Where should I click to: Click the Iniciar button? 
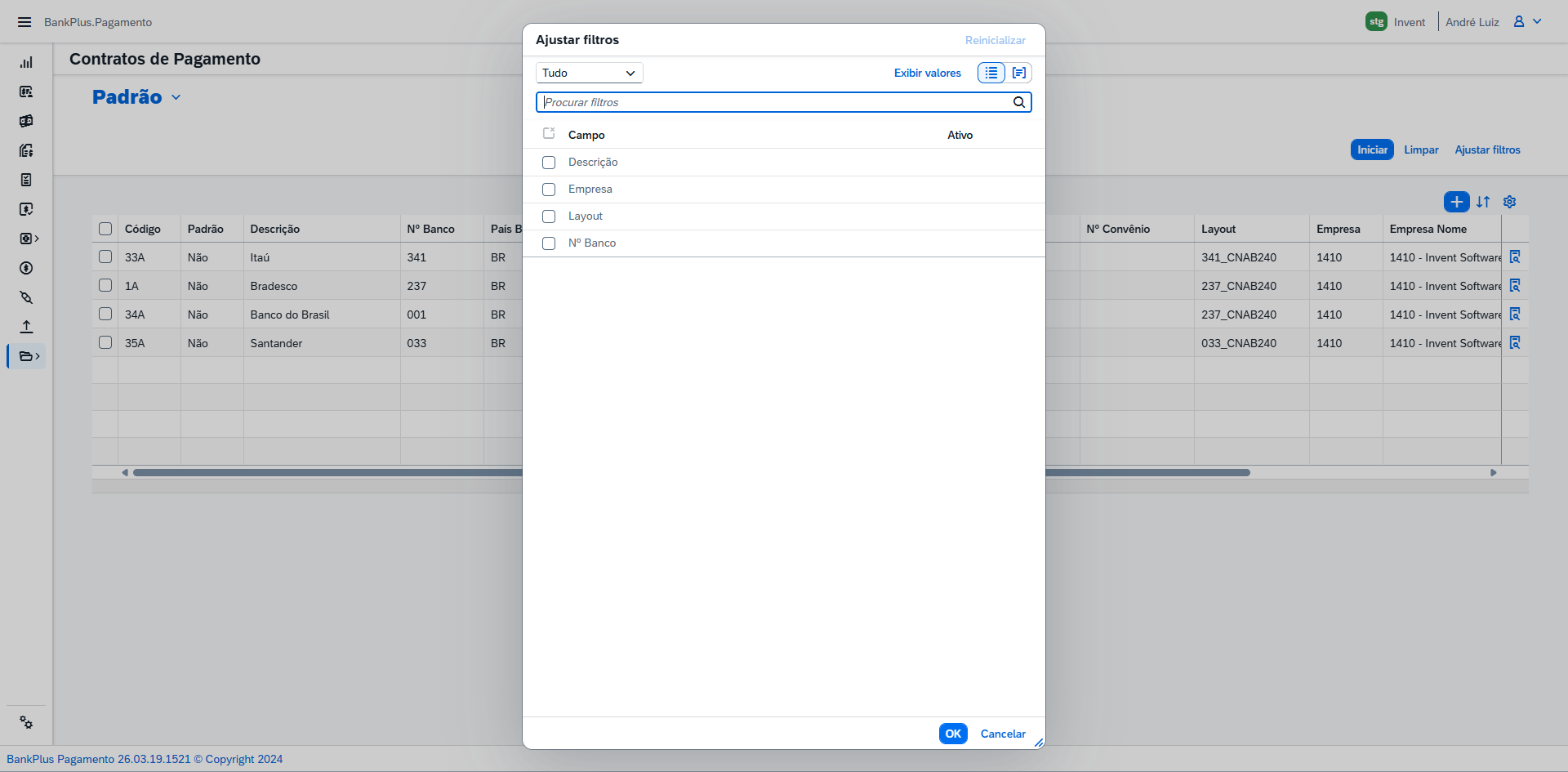coord(1372,150)
